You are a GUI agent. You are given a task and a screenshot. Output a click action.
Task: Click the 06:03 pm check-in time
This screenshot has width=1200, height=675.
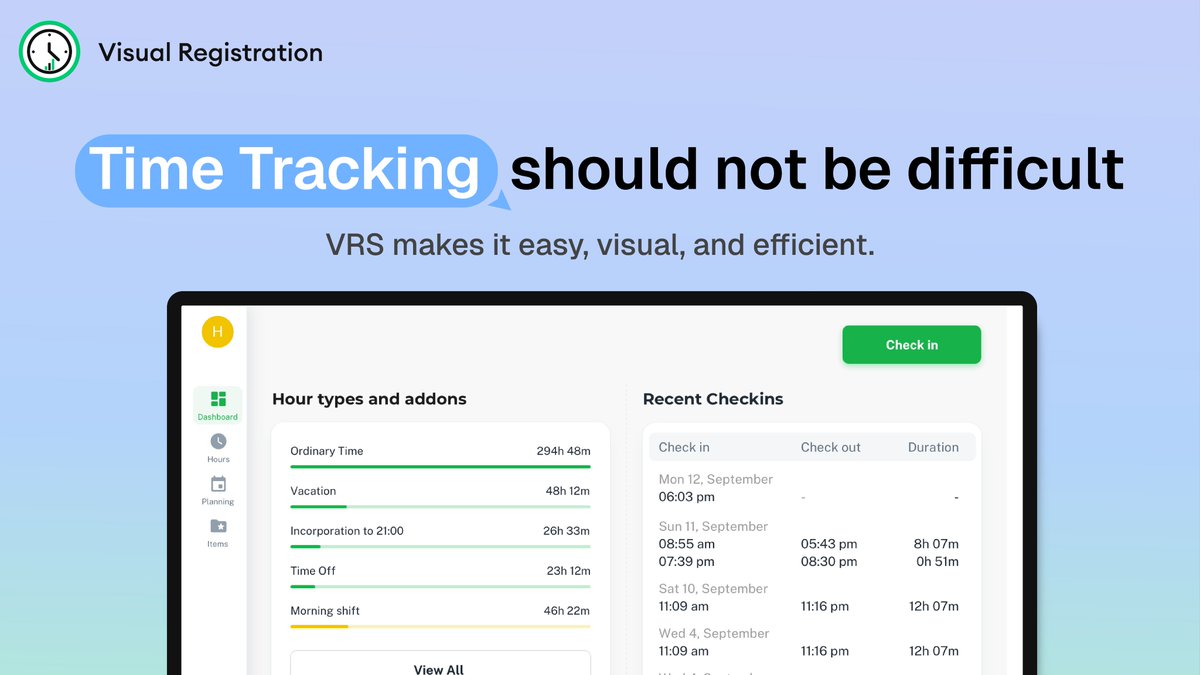click(x=687, y=497)
